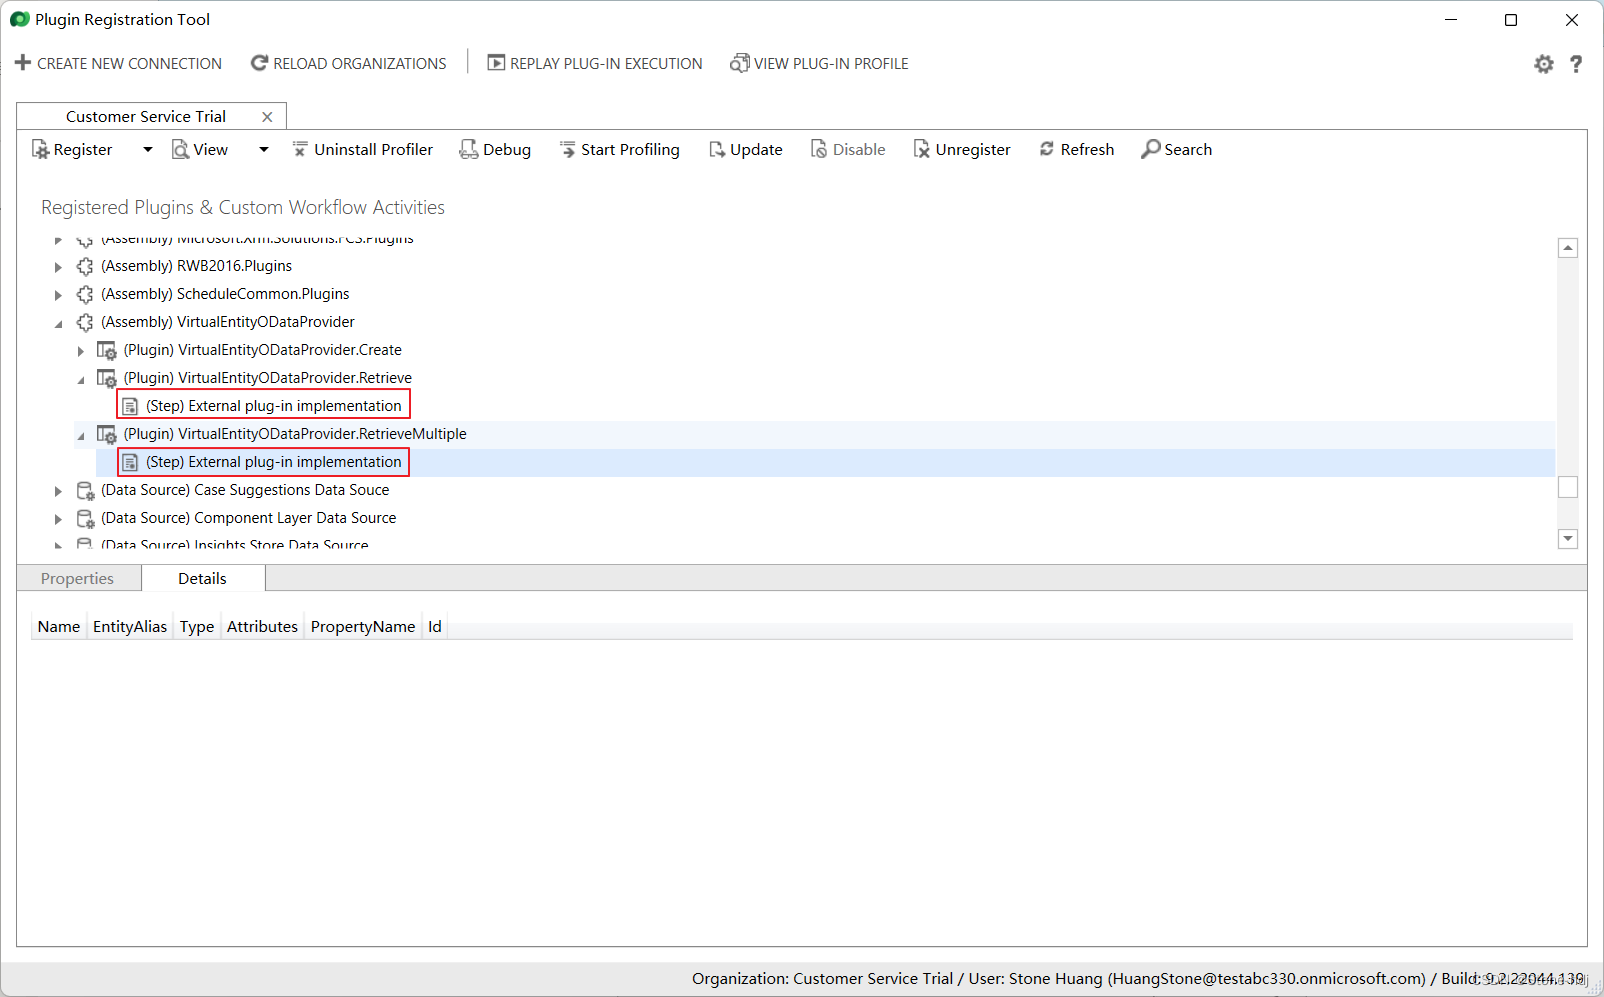Click Create New Connection

pos(118,63)
